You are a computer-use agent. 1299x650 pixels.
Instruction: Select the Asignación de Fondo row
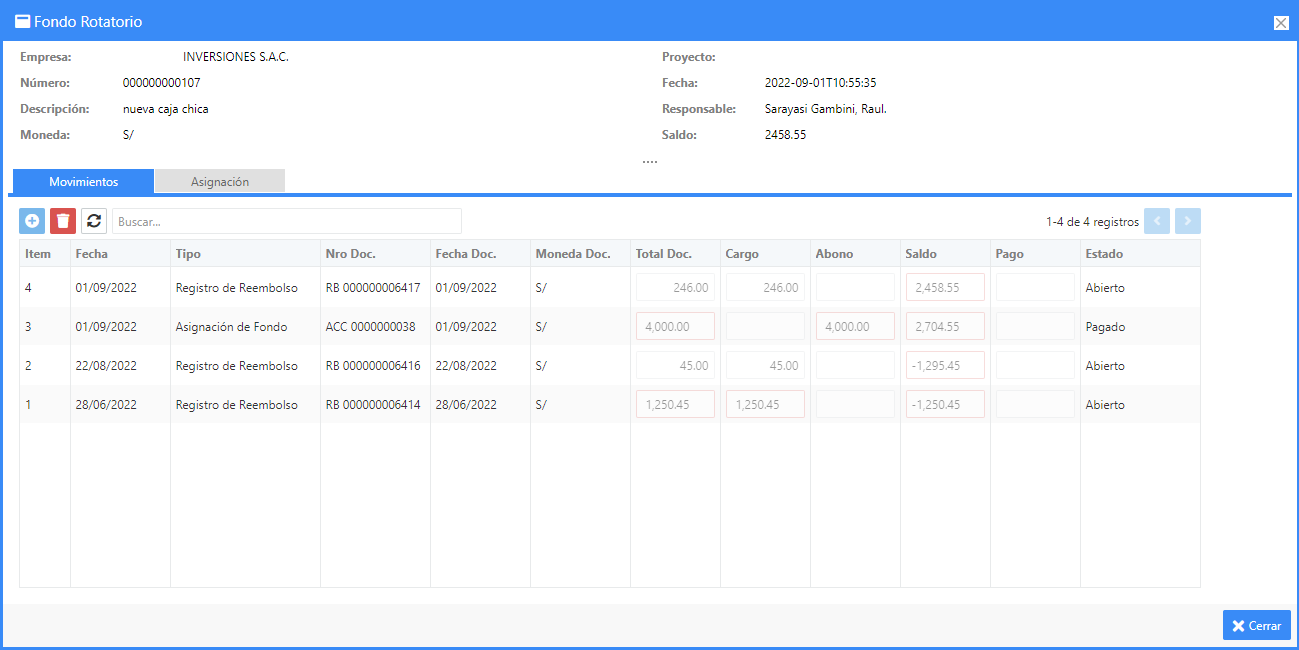coord(610,326)
